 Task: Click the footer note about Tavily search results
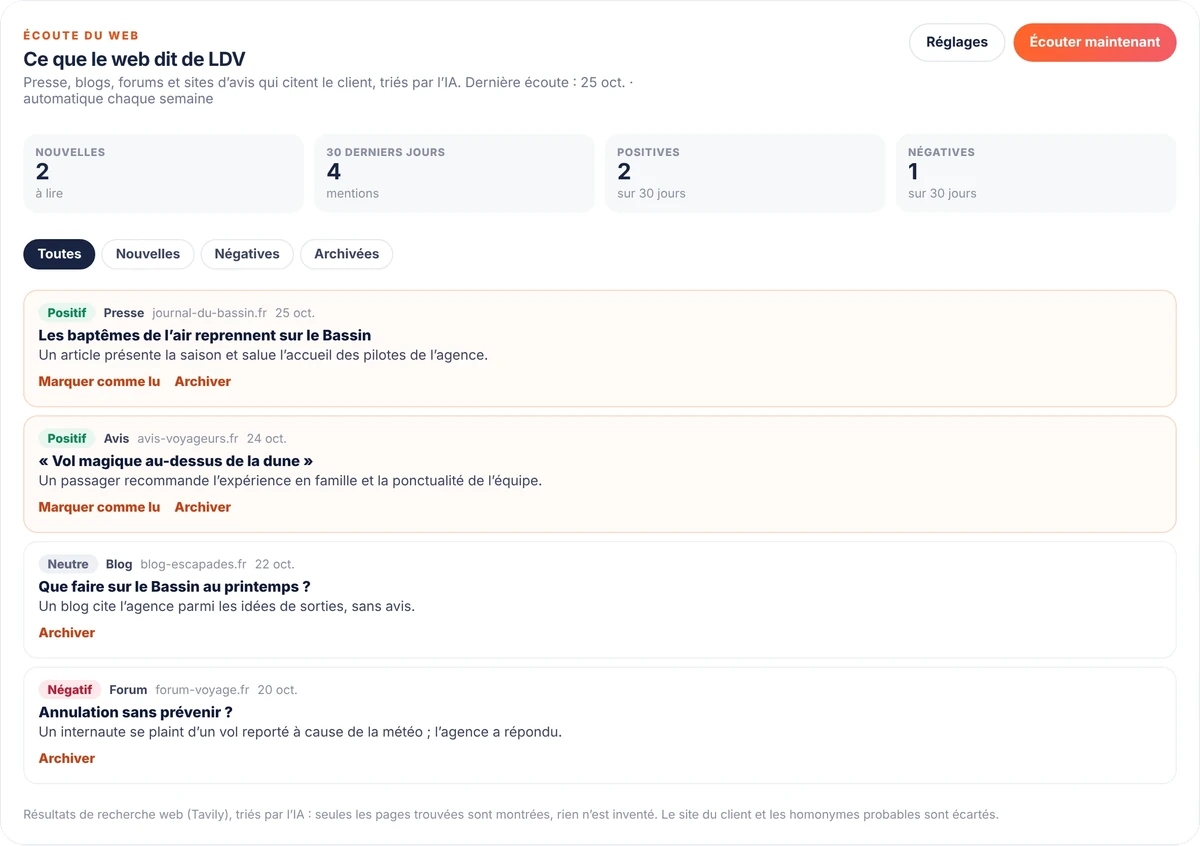(511, 815)
